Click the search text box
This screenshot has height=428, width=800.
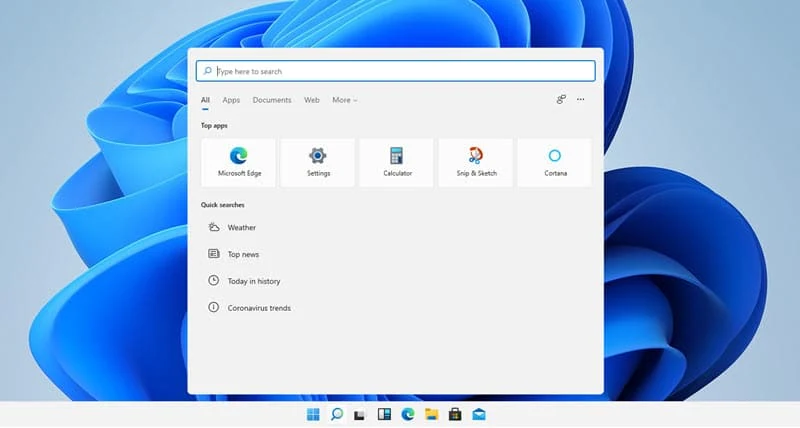click(x=395, y=71)
